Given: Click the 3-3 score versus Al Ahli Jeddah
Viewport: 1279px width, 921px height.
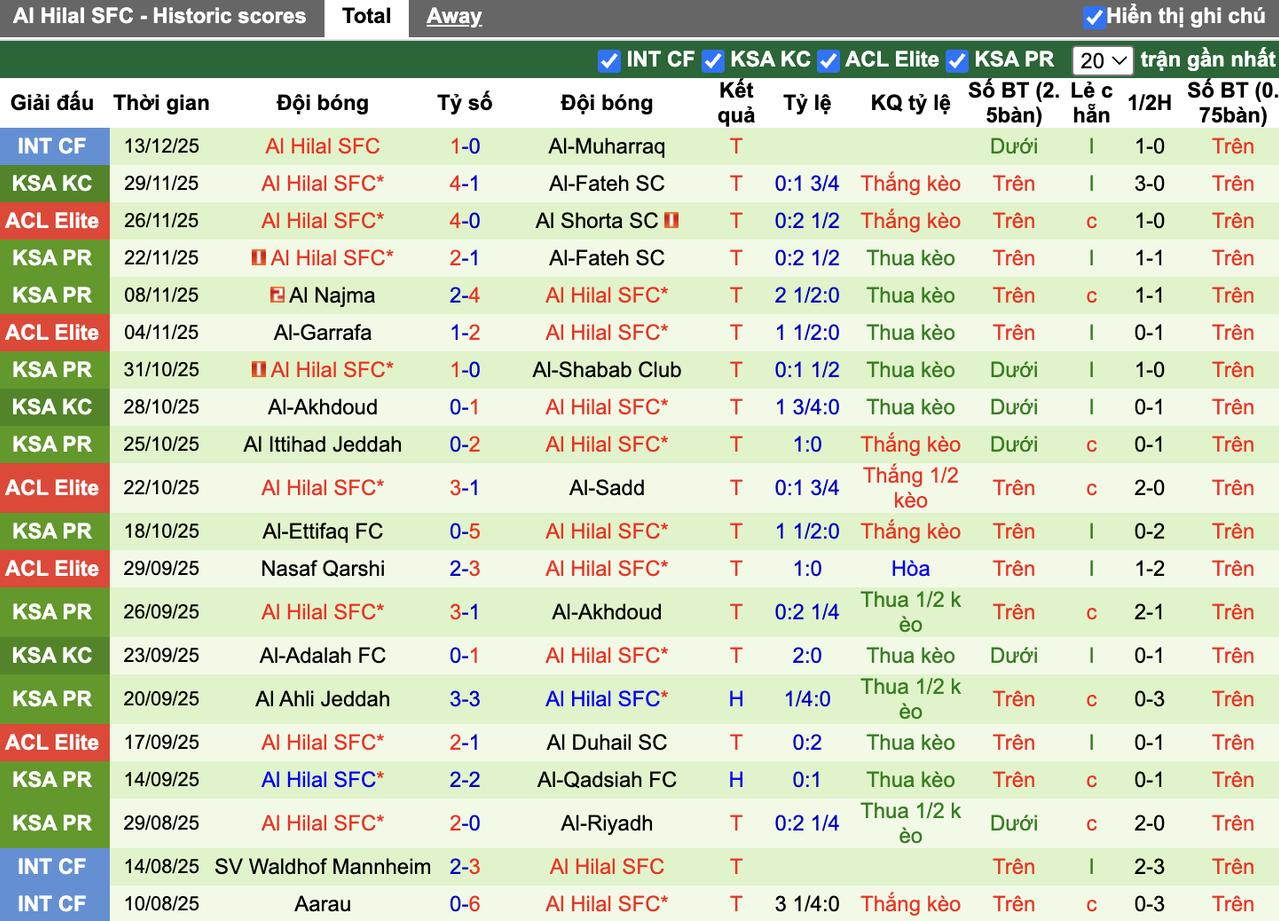Looking at the screenshot, I should click(465, 699).
